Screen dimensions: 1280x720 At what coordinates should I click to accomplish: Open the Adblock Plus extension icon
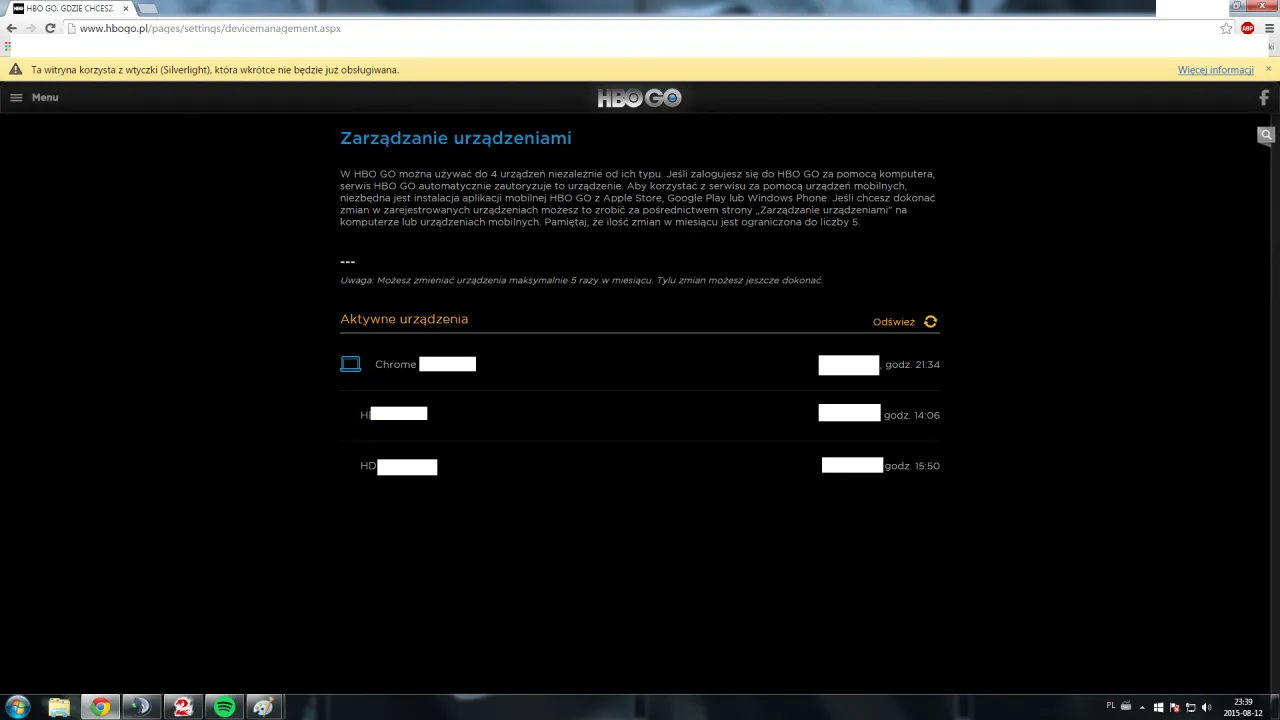[1248, 28]
